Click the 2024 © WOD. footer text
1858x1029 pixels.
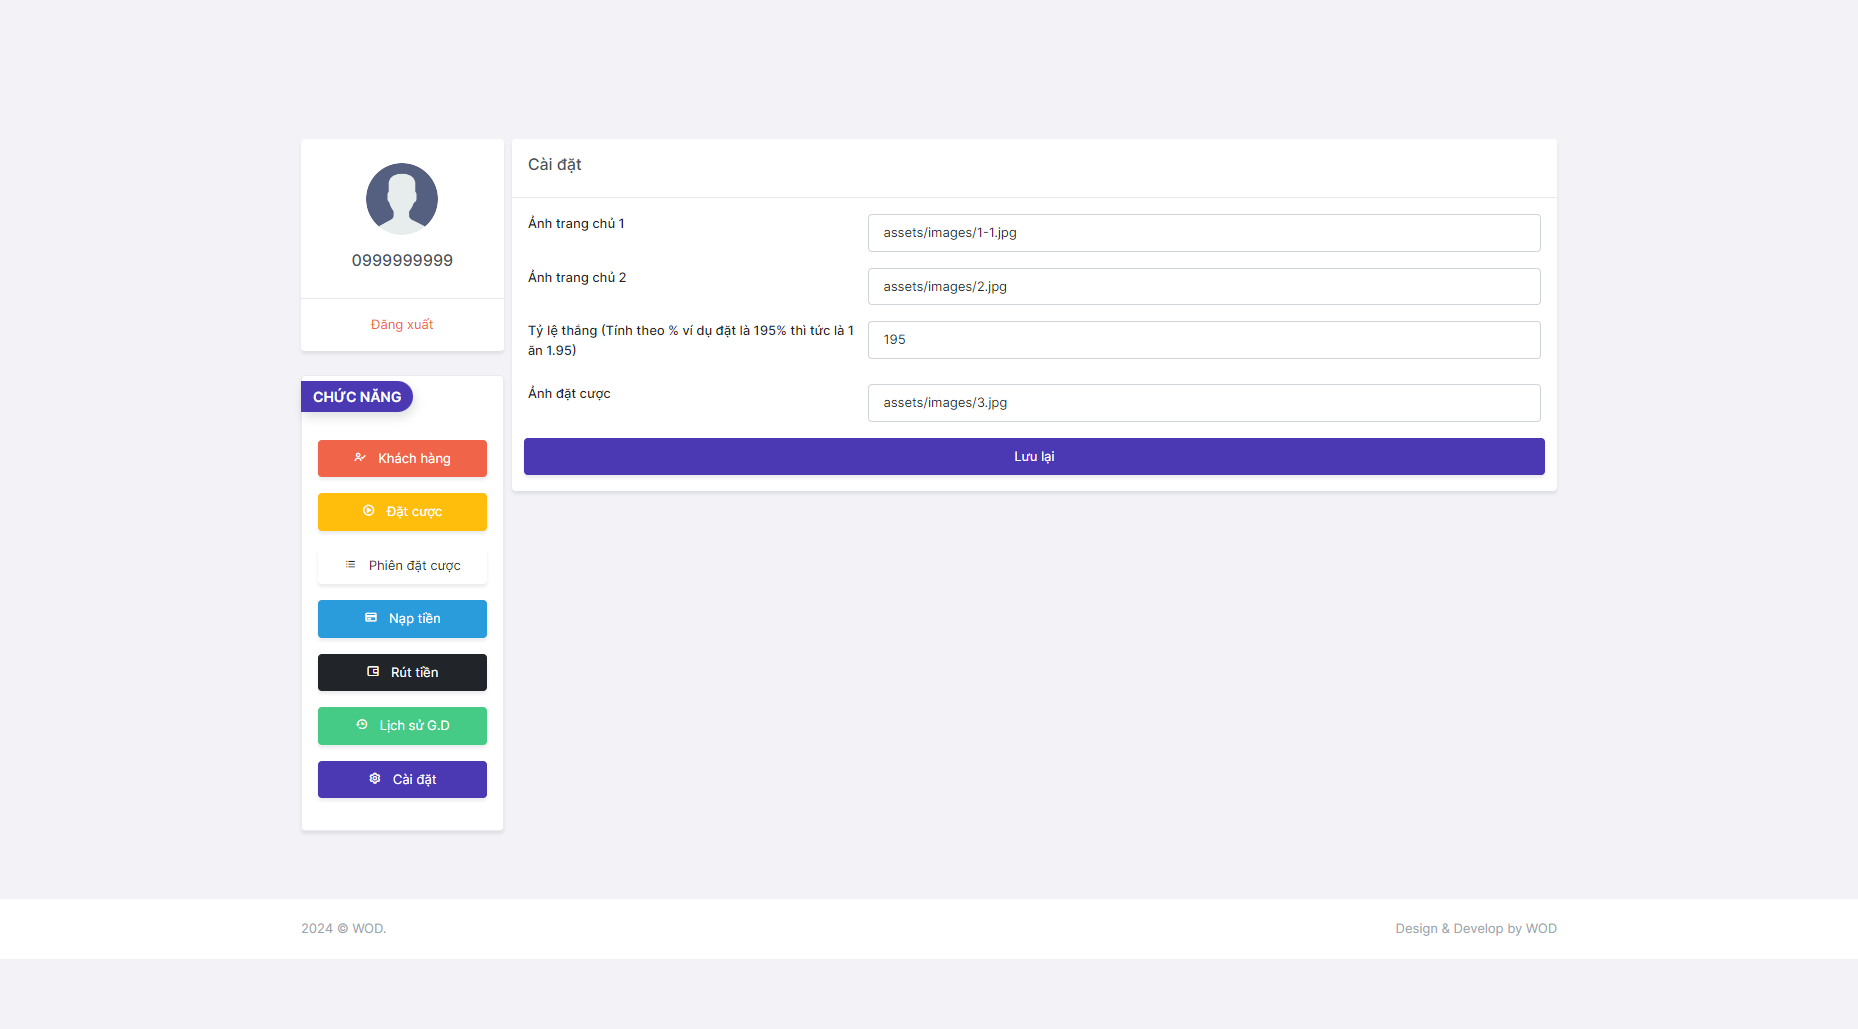[x=344, y=929]
